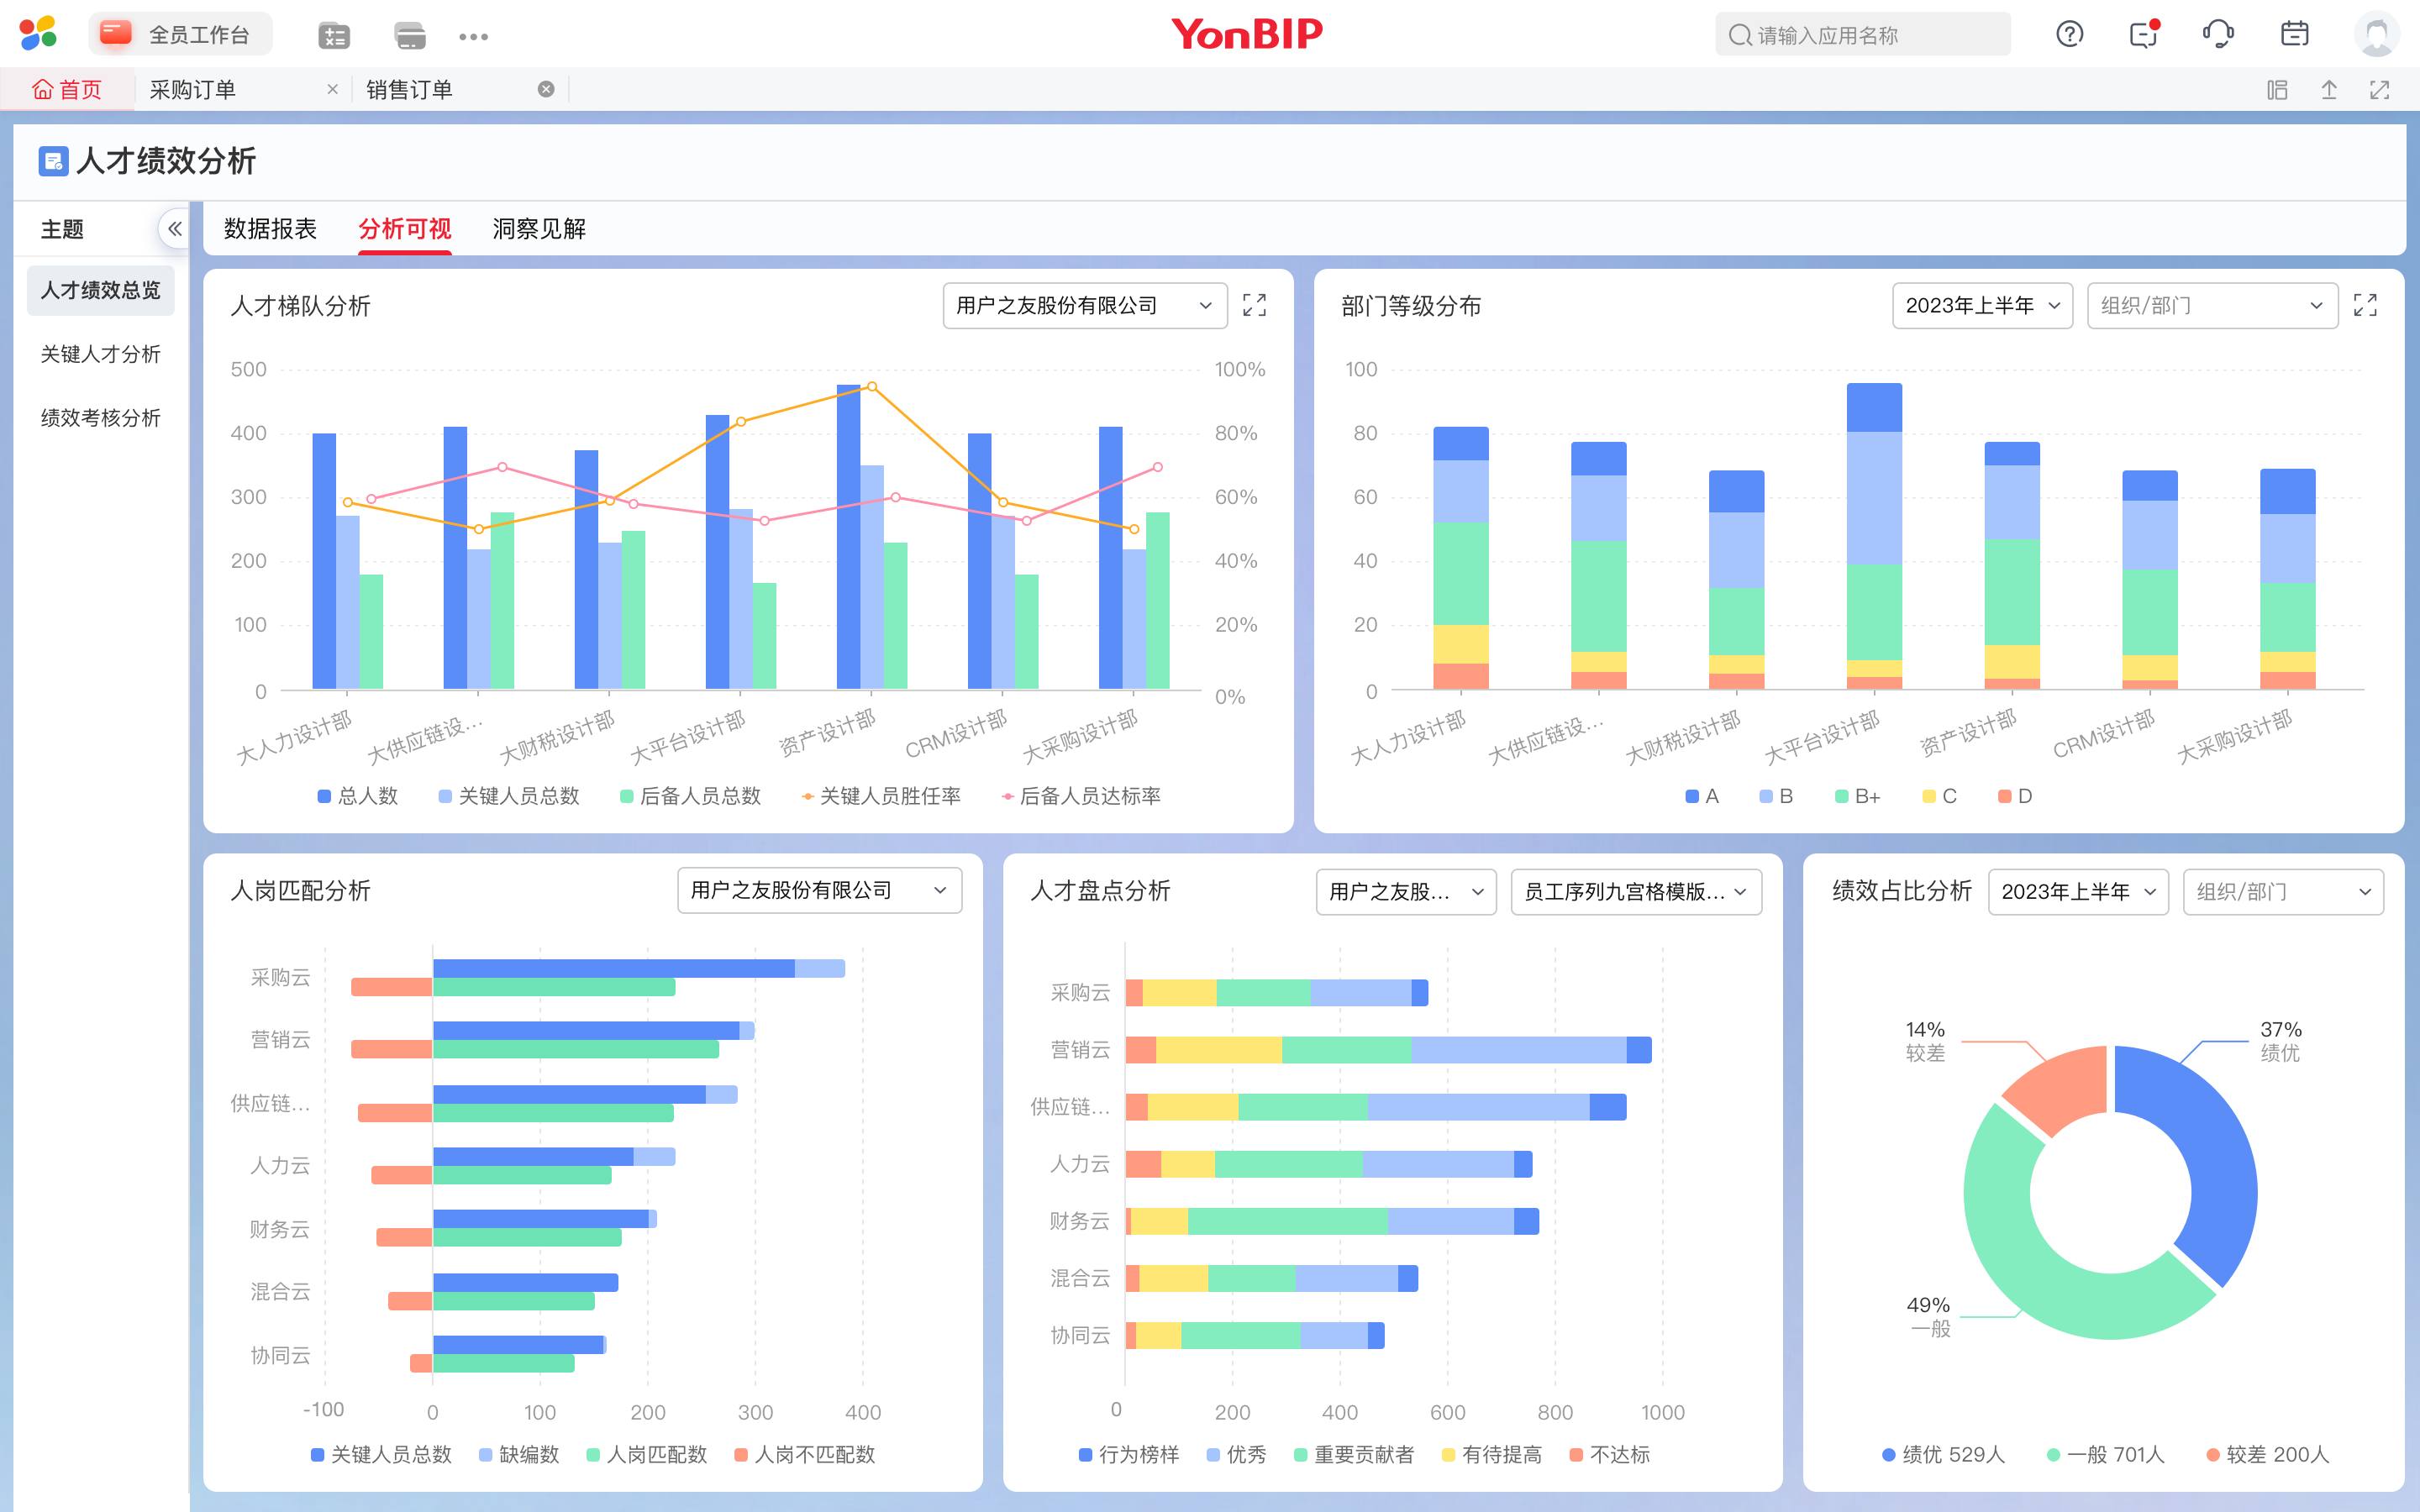
Task: Click the tab layout icon
Action: (2277, 90)
